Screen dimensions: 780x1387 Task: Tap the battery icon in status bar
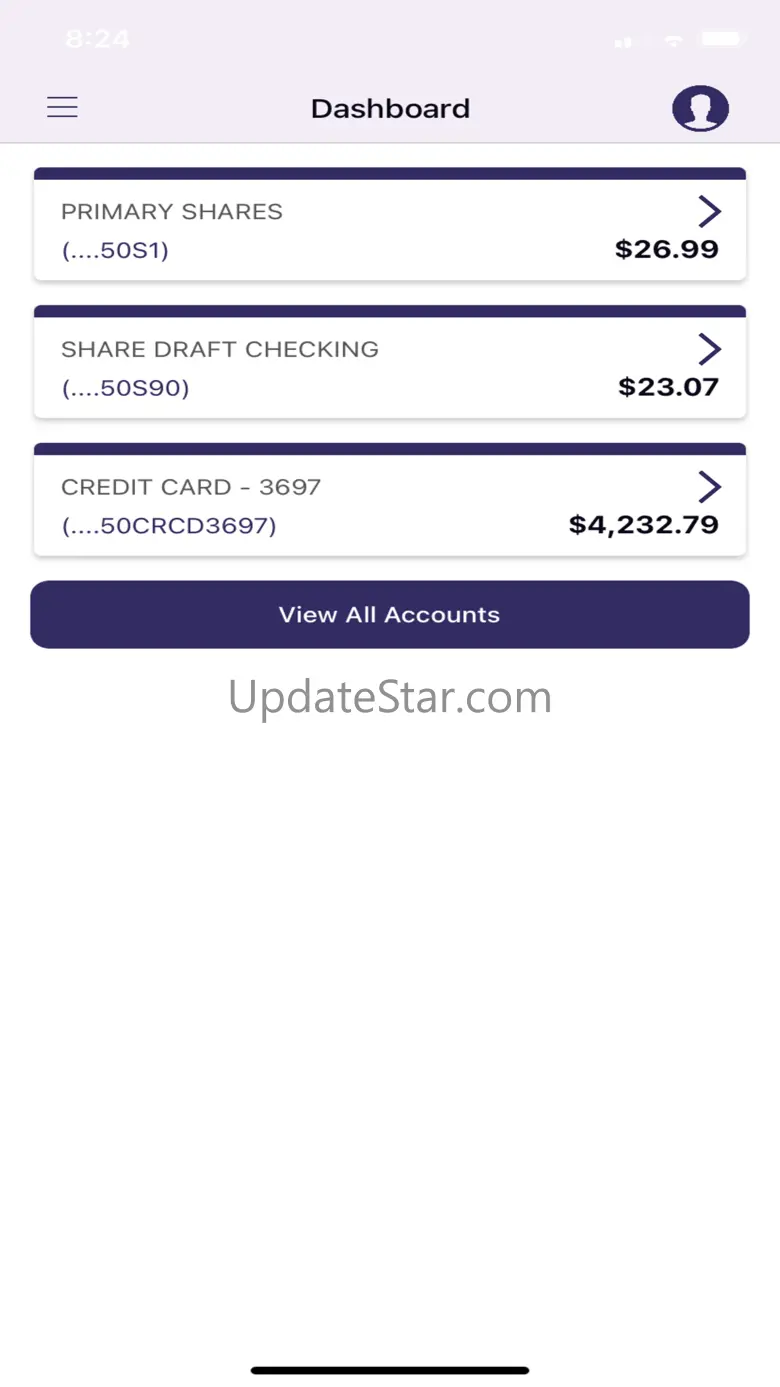[720, 40]
